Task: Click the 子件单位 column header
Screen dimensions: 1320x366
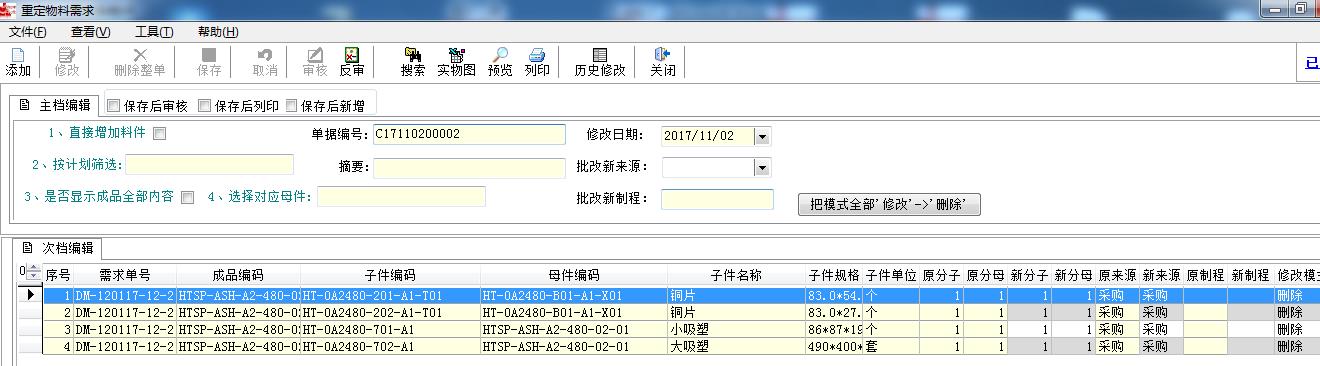Action: coord(891,275)
